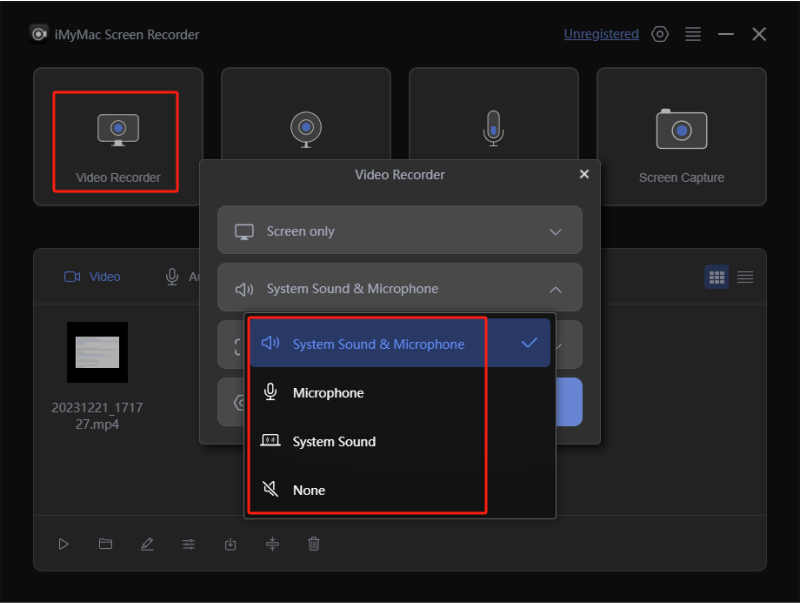Click the mute speaker icon beside None

point(270,489)
